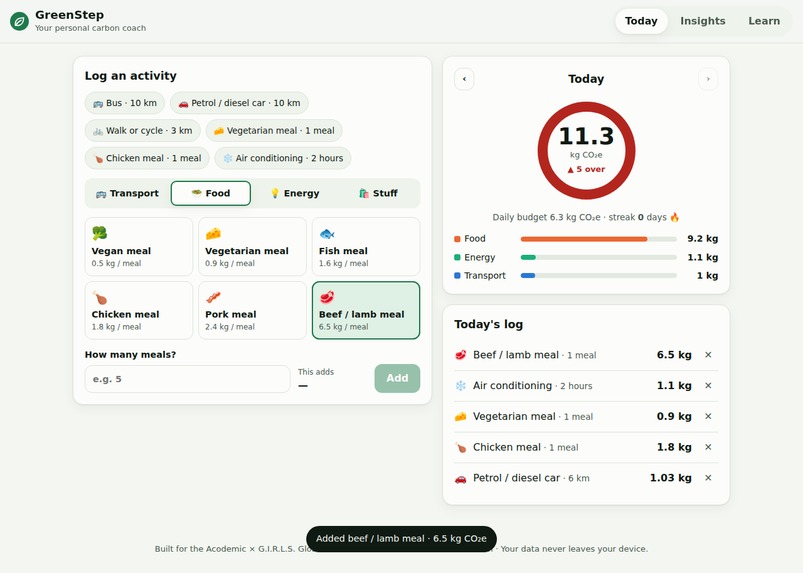The height and width of the screenshot is (573, 803).
Task: Click the meat icon in Beef / lamb log row
Action: [x=461, y=355]
